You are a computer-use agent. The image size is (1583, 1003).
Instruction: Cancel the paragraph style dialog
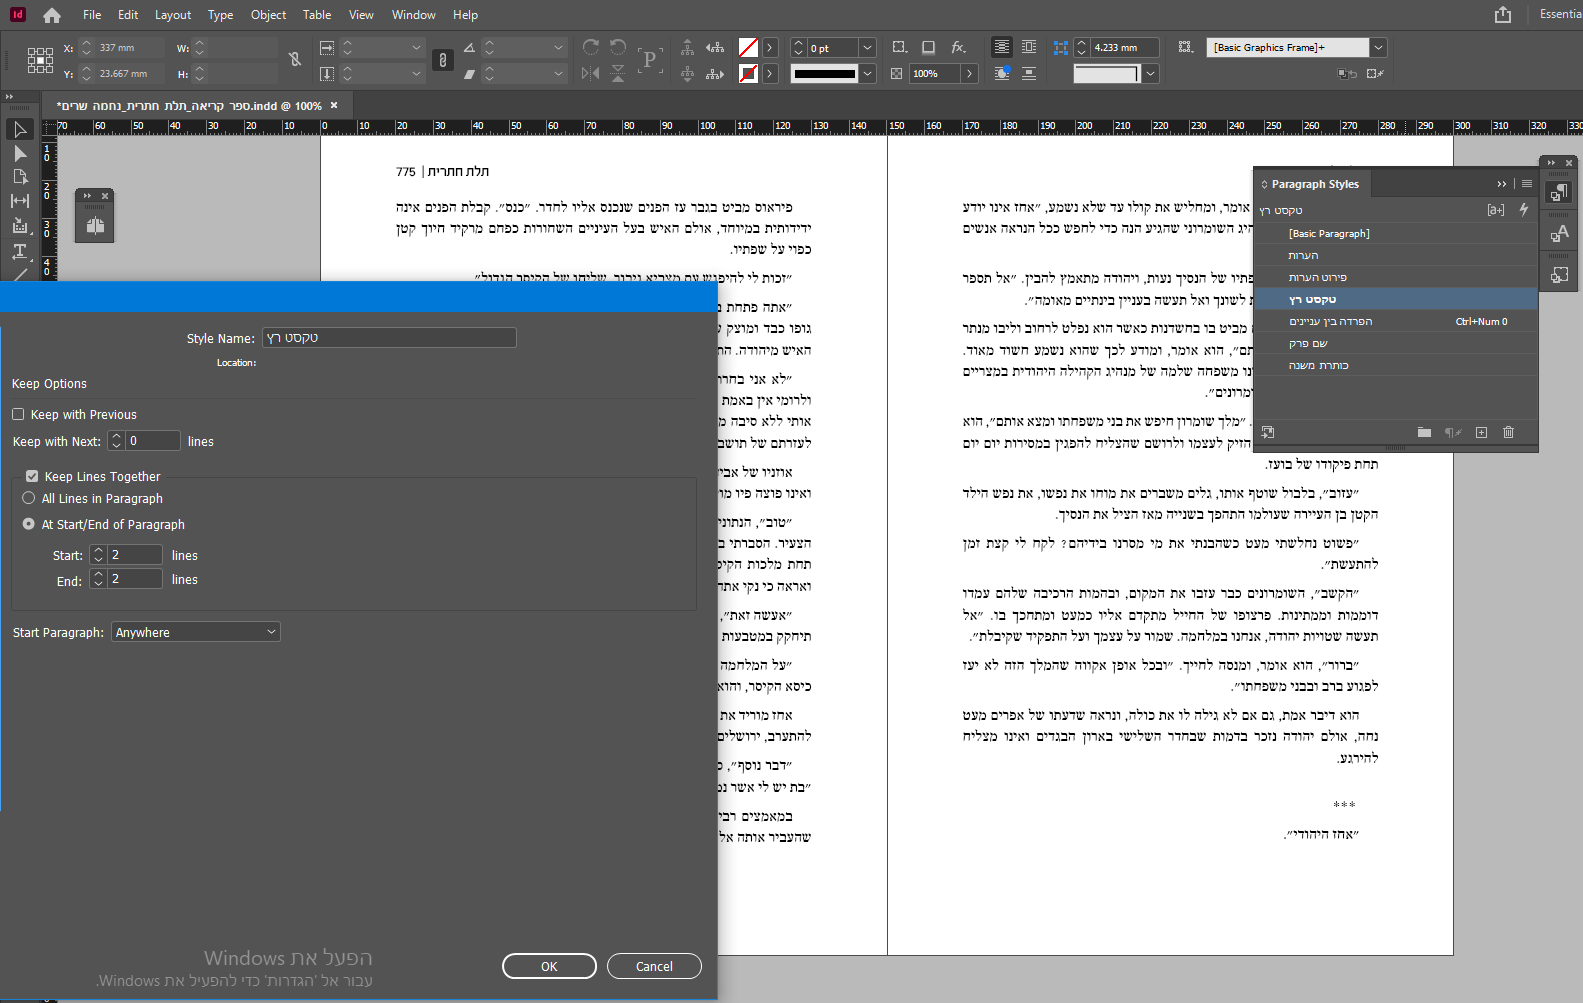coord(654,966)
